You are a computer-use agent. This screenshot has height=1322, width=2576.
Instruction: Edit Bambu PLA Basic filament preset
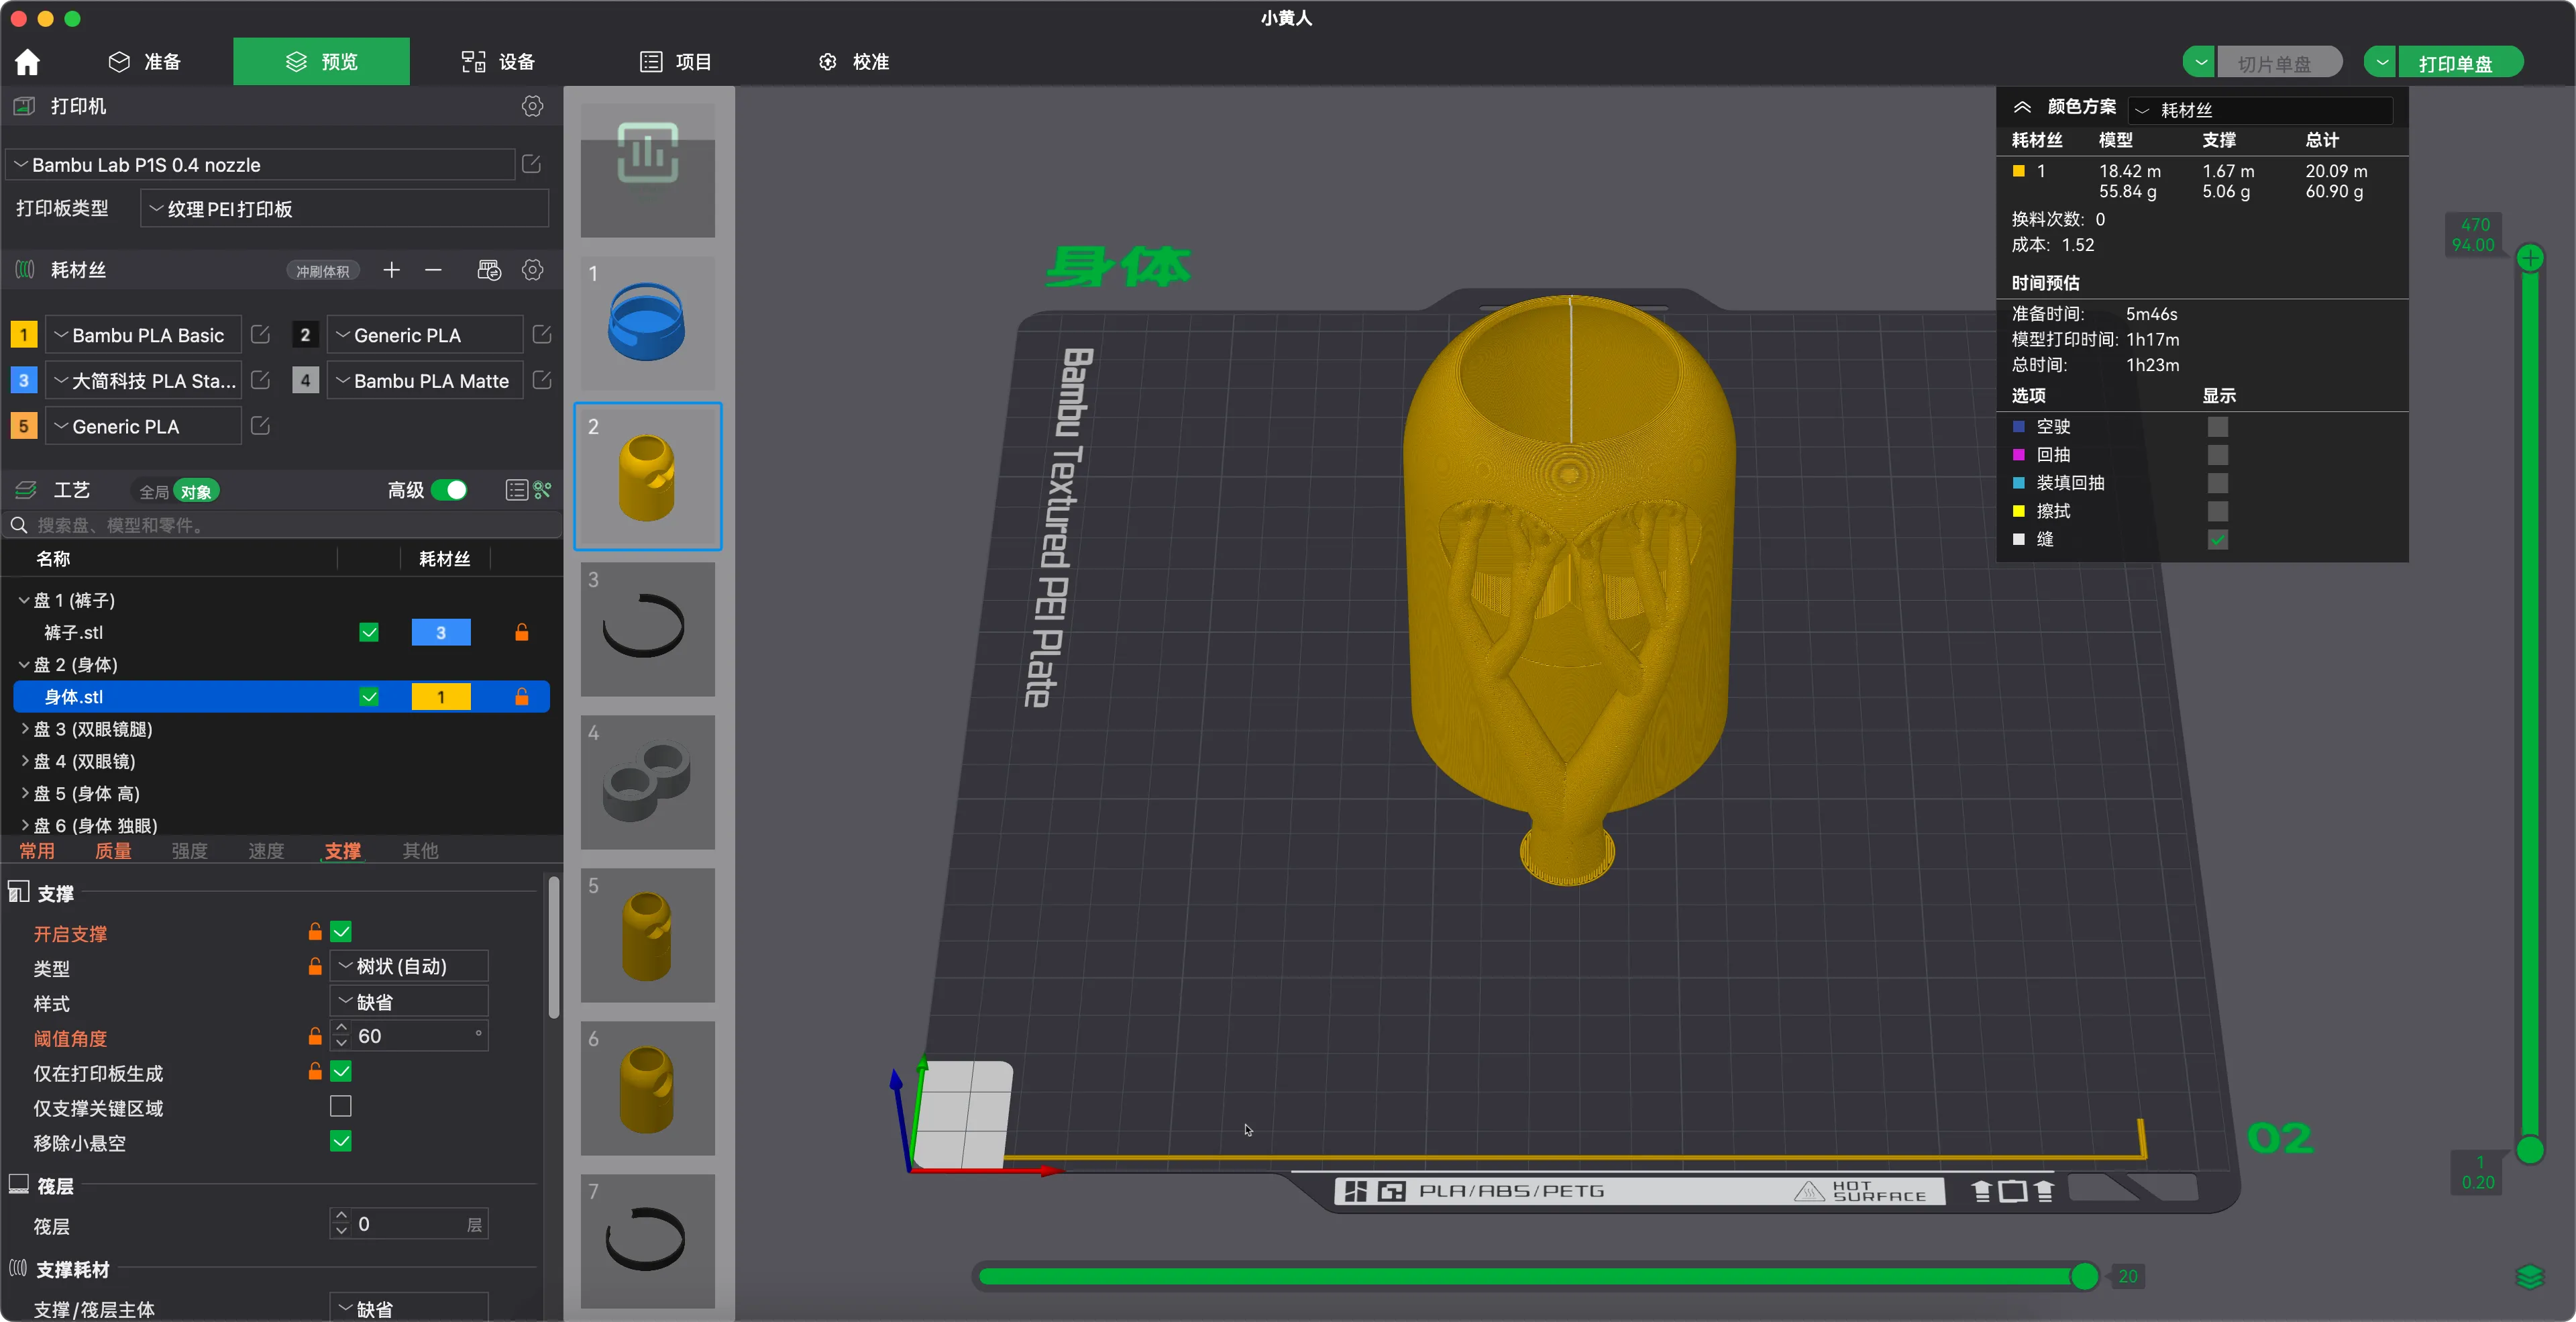[x=260, y=335]
